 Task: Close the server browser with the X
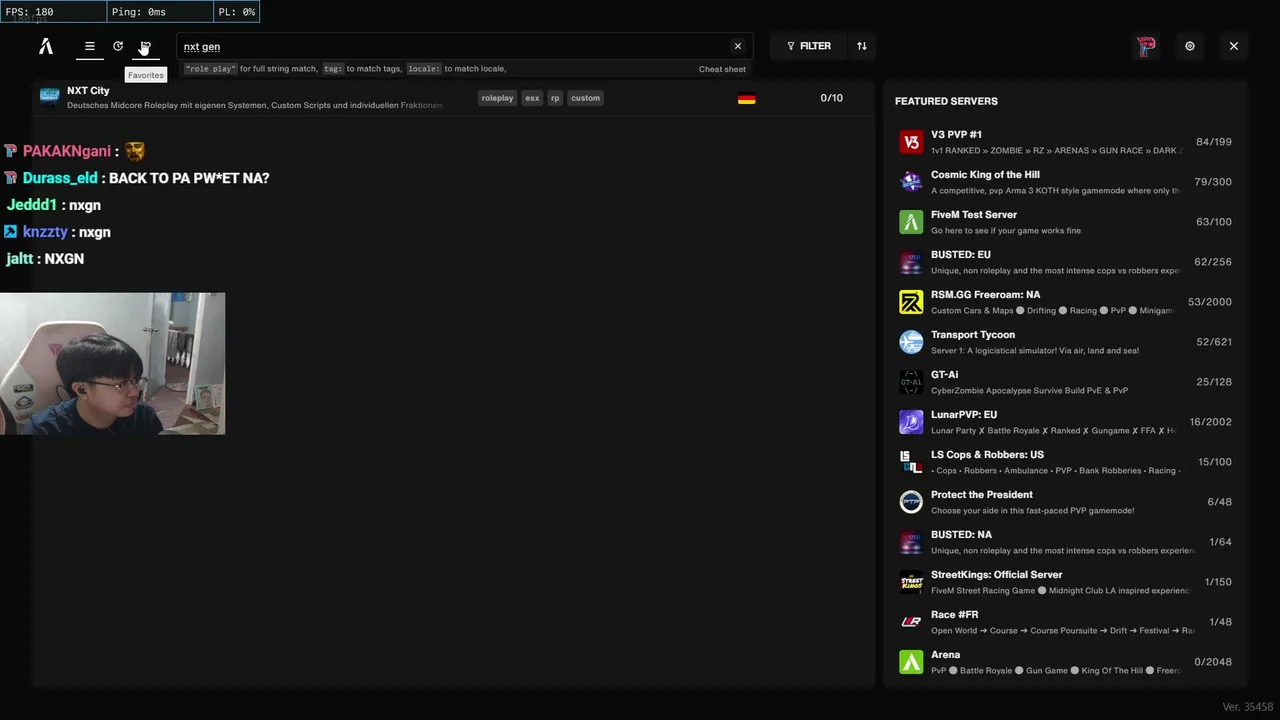click(x=1234, y=46)
